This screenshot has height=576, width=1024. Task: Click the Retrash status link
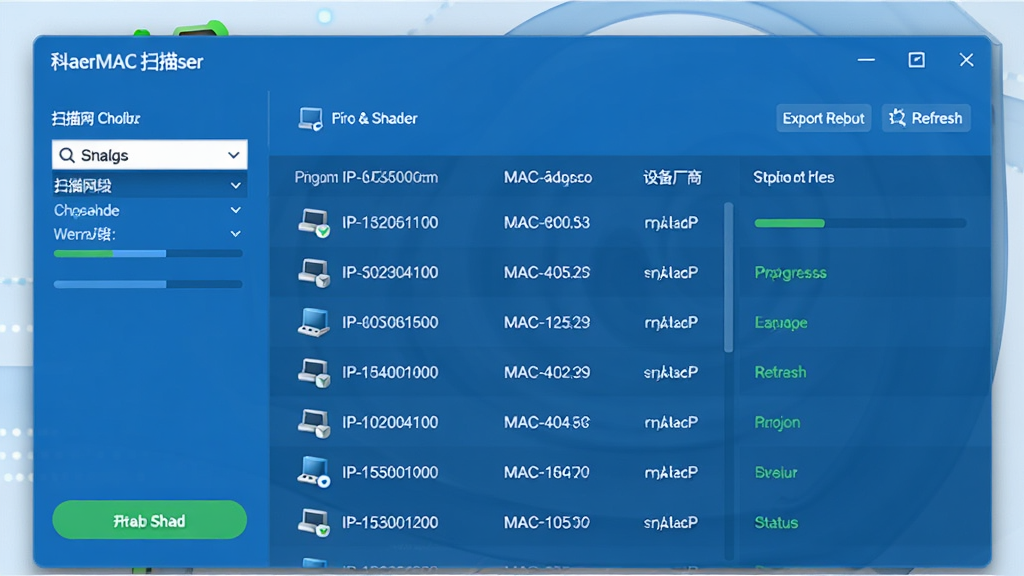[x=780, y=372]
